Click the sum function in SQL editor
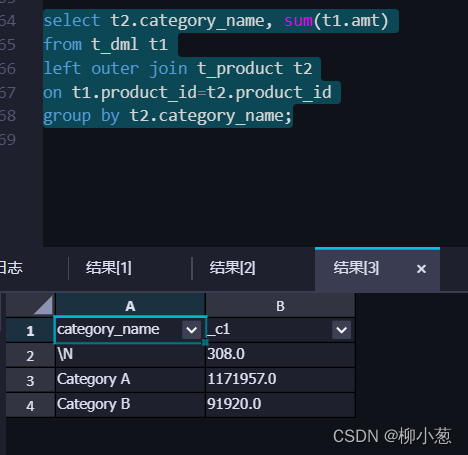 [x=298, y=21]
